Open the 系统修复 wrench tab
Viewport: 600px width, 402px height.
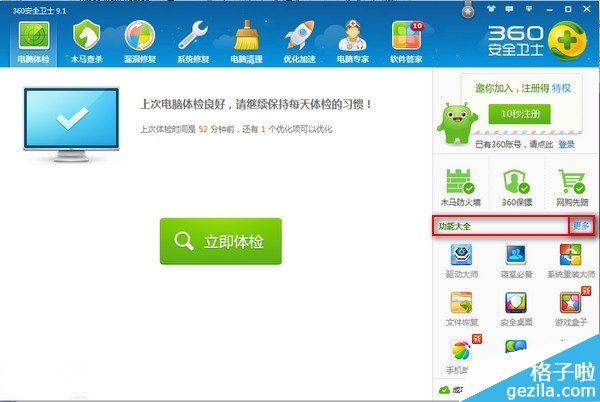tap(193, 42)
